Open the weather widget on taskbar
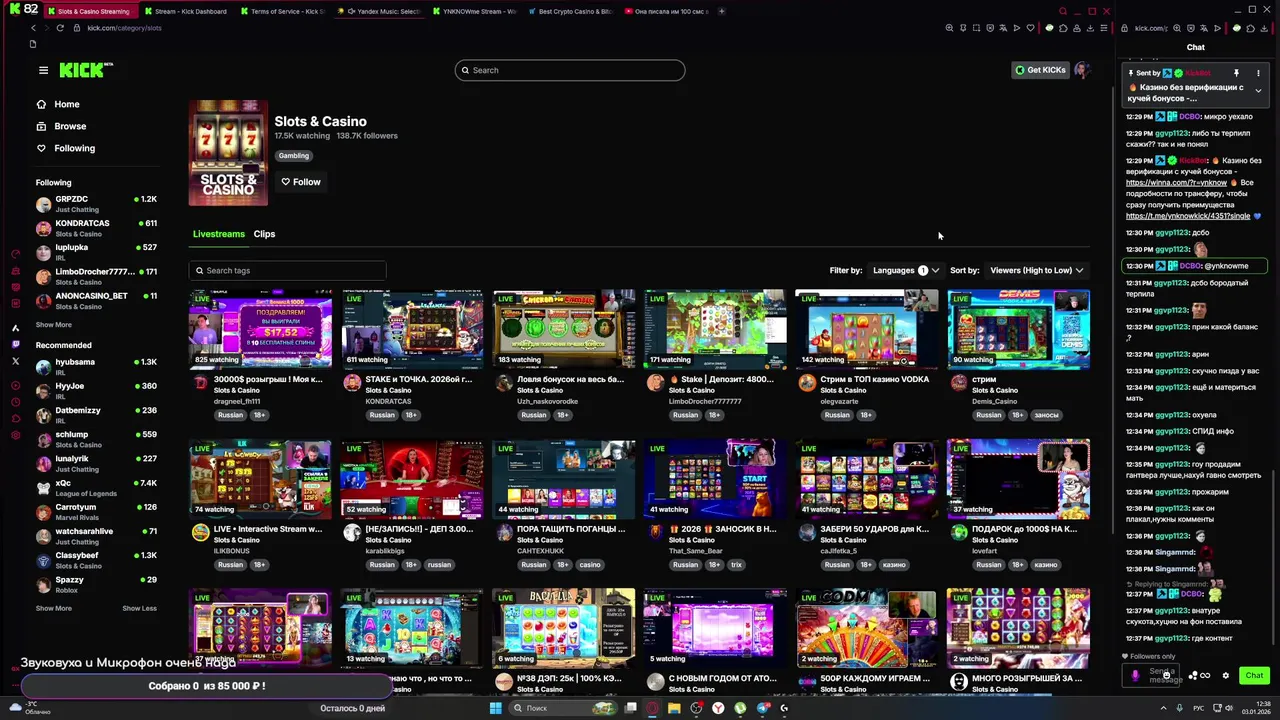Viewport: 1280px width, 720px height. (x=30, y=708)
